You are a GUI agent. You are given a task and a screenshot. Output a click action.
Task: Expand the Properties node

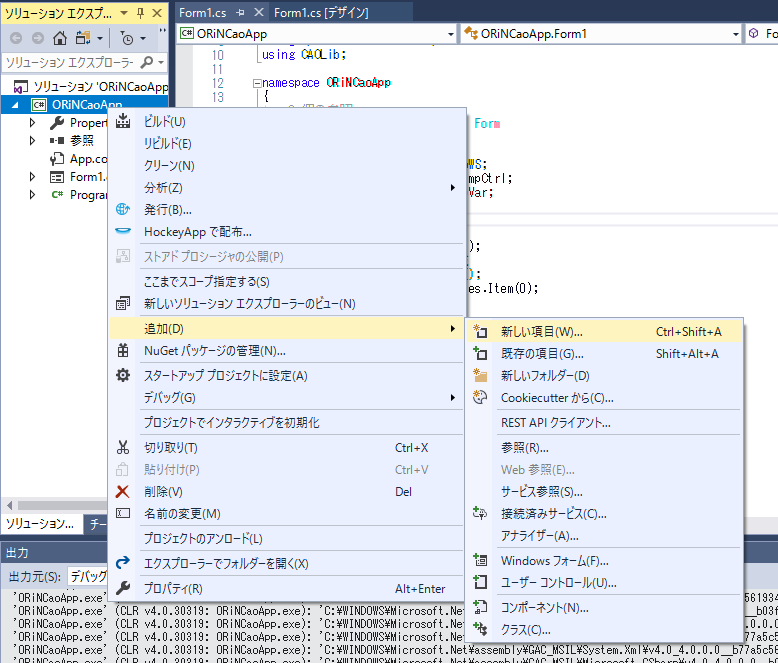[x=32, y=123]
